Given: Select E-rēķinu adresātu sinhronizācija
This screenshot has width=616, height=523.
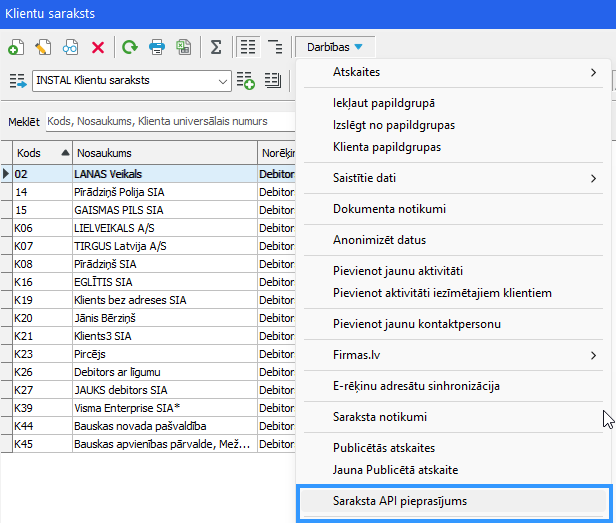Looking at the screenshot, I should pos(453,386).
